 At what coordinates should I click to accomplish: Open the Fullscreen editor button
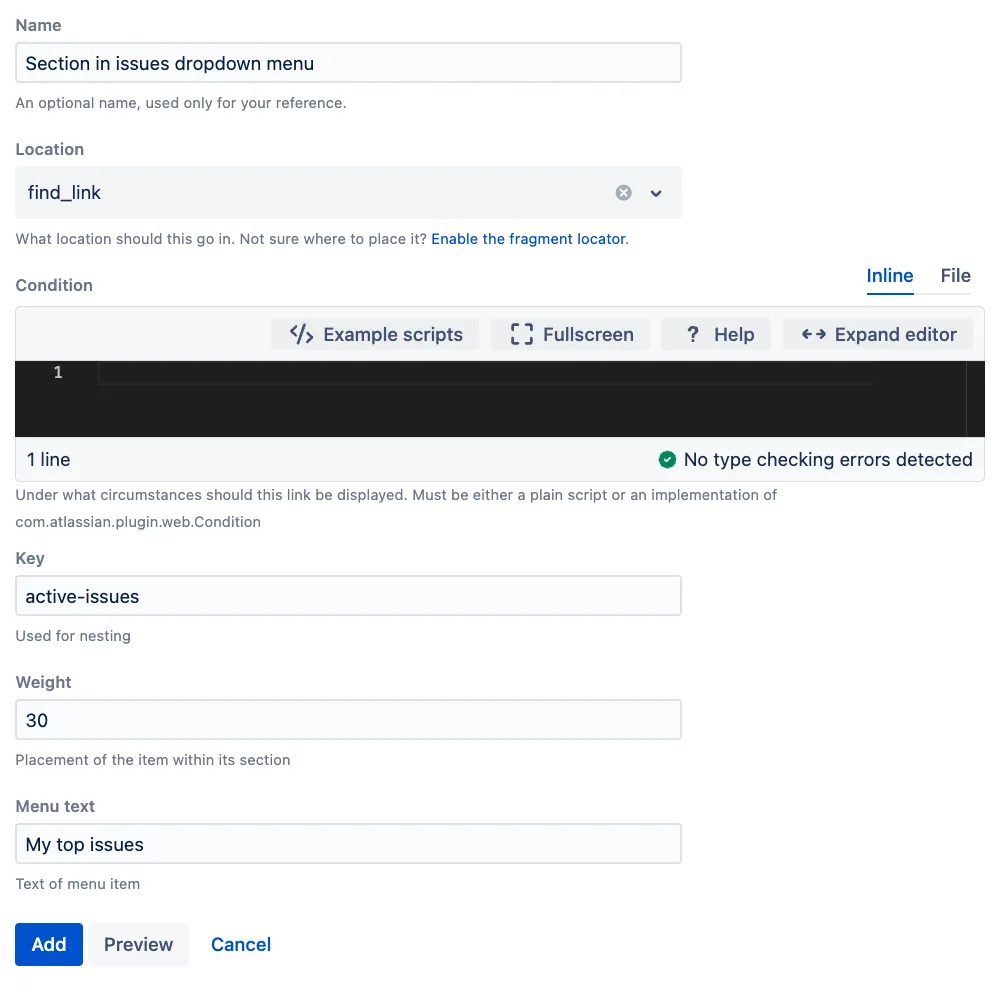click(571, 334)
